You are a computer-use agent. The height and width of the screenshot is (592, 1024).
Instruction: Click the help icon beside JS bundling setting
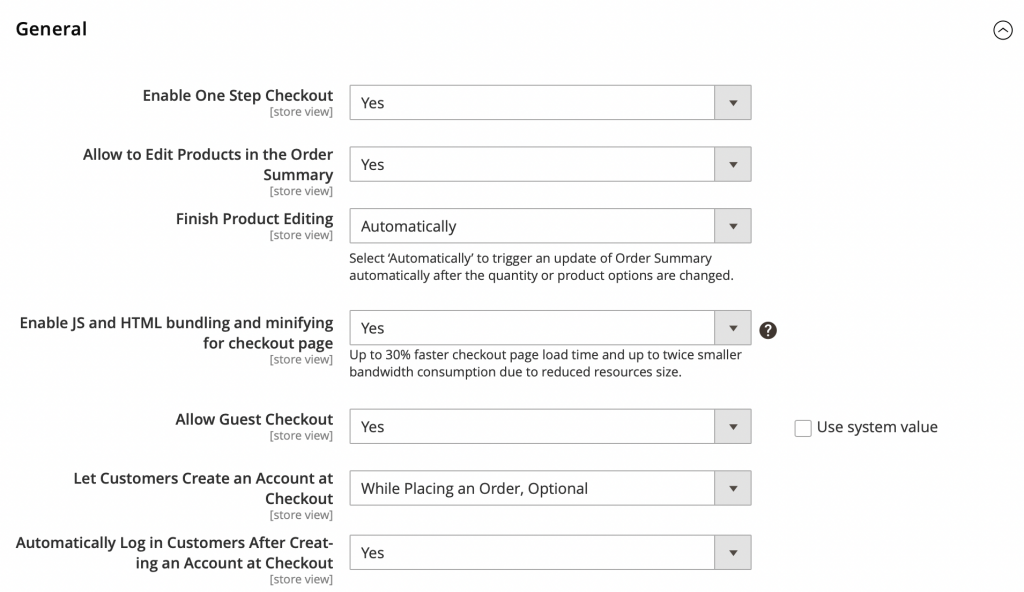(x=768, y=328)
